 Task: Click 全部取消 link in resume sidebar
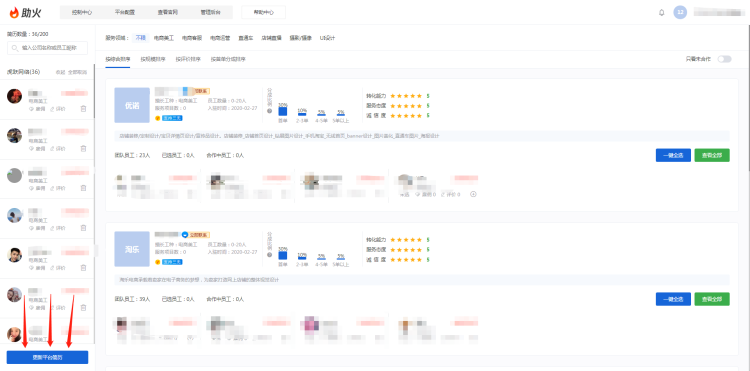[77, 72]
